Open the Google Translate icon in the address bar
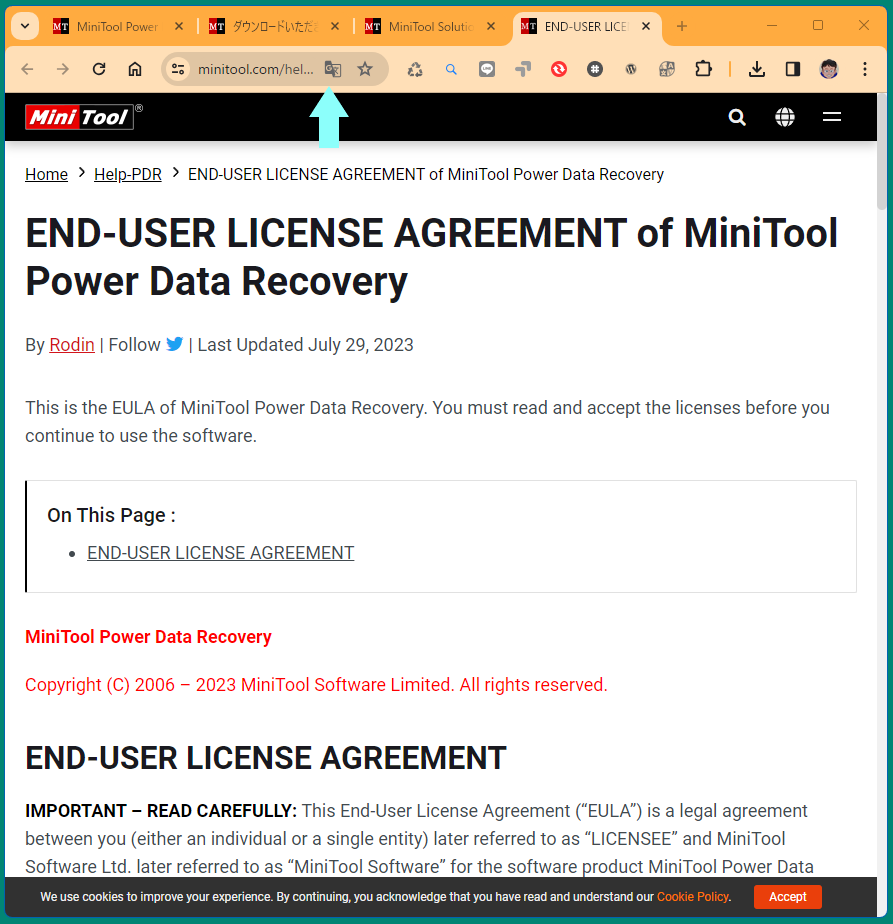893x924 pixels. click(x=333, y=69)
